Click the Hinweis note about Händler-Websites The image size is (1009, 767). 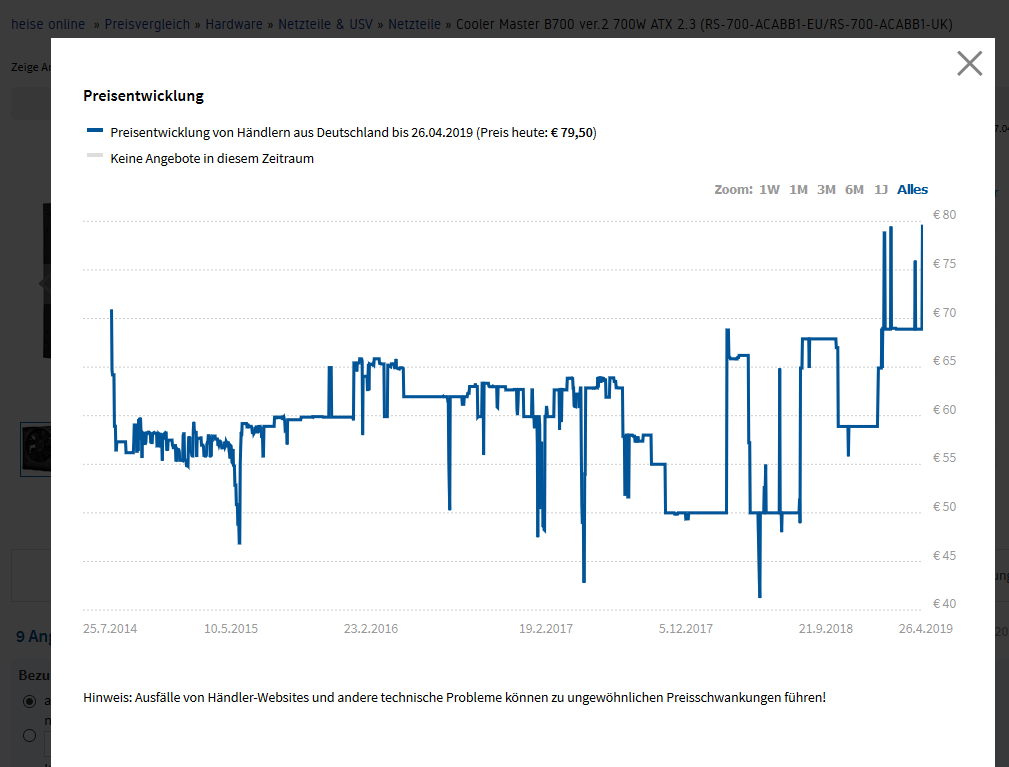pos(454,698)
